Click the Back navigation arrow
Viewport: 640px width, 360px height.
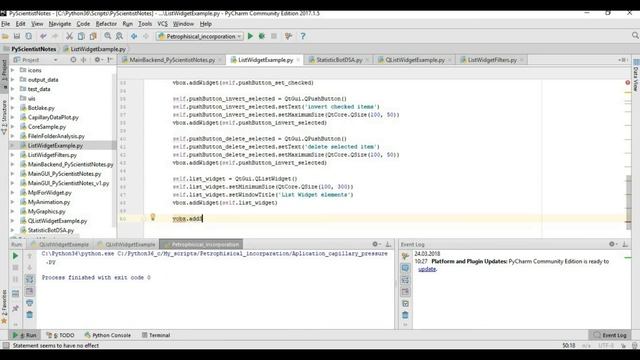click(134, 36)
